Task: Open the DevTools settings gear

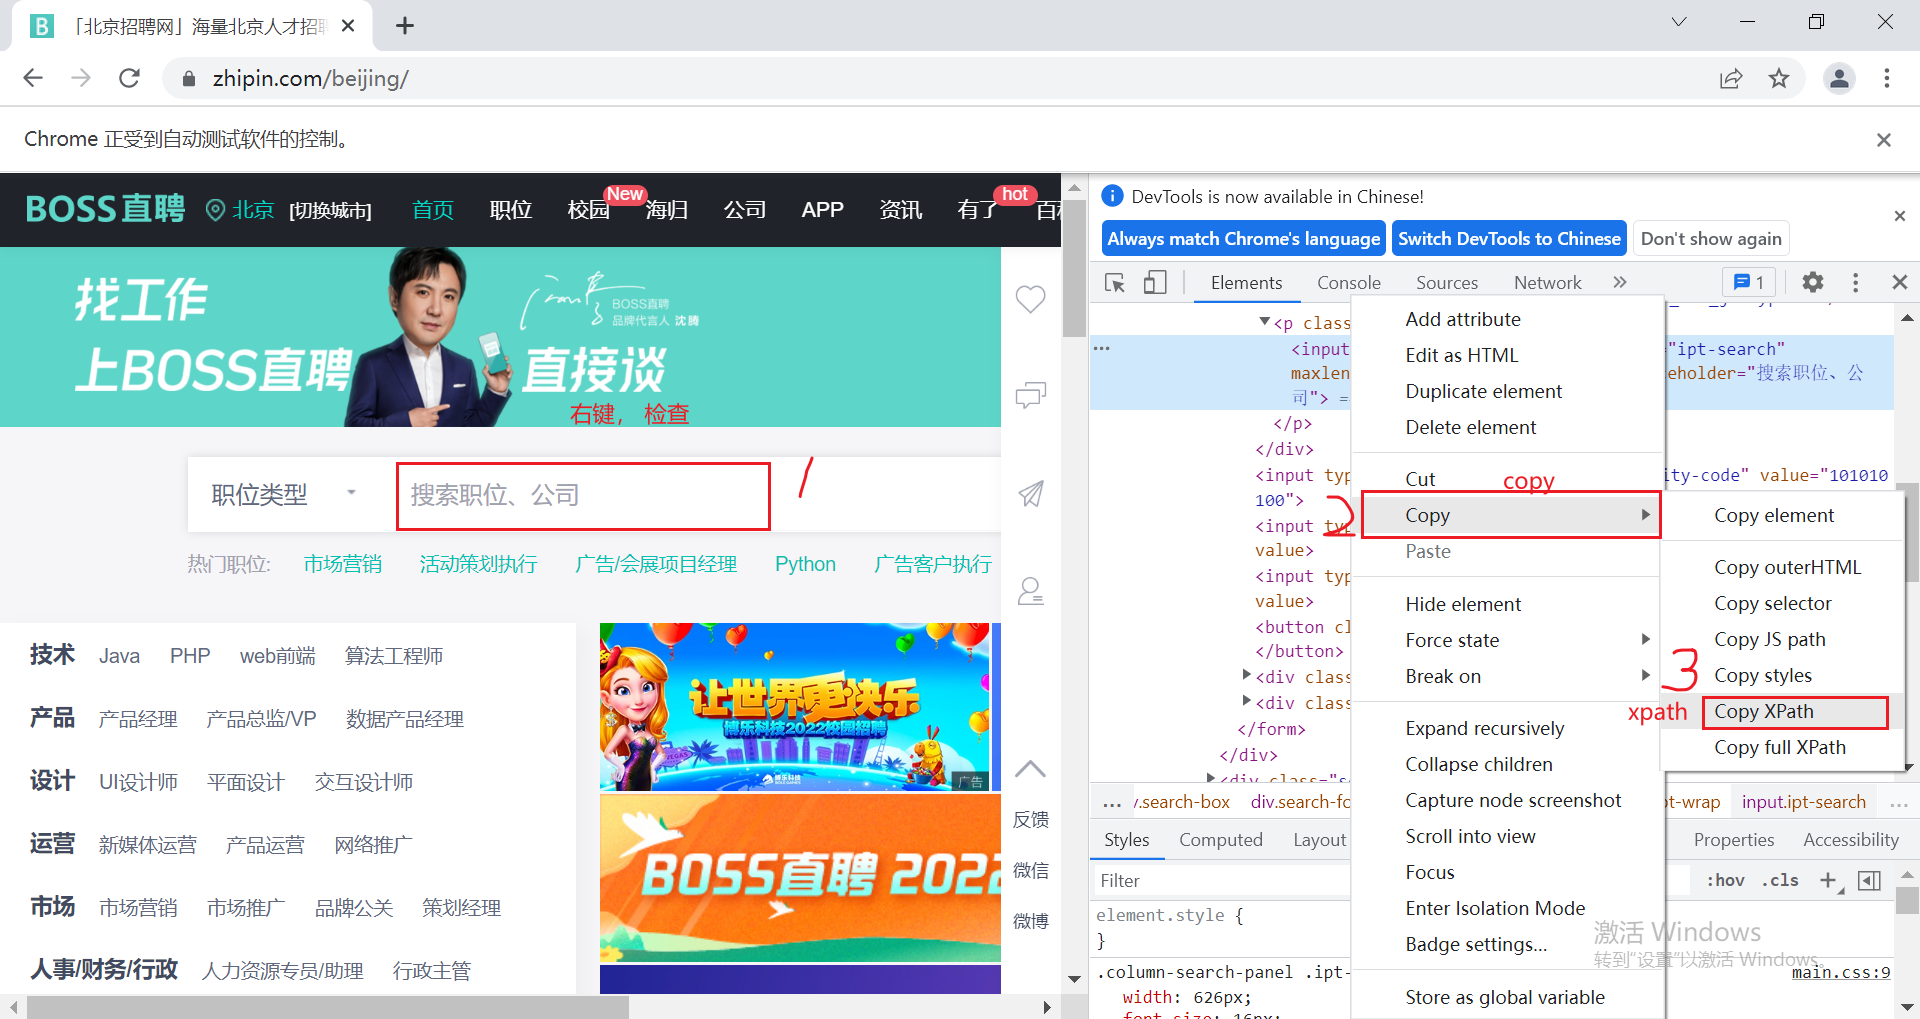Action: click(1812, 283)
